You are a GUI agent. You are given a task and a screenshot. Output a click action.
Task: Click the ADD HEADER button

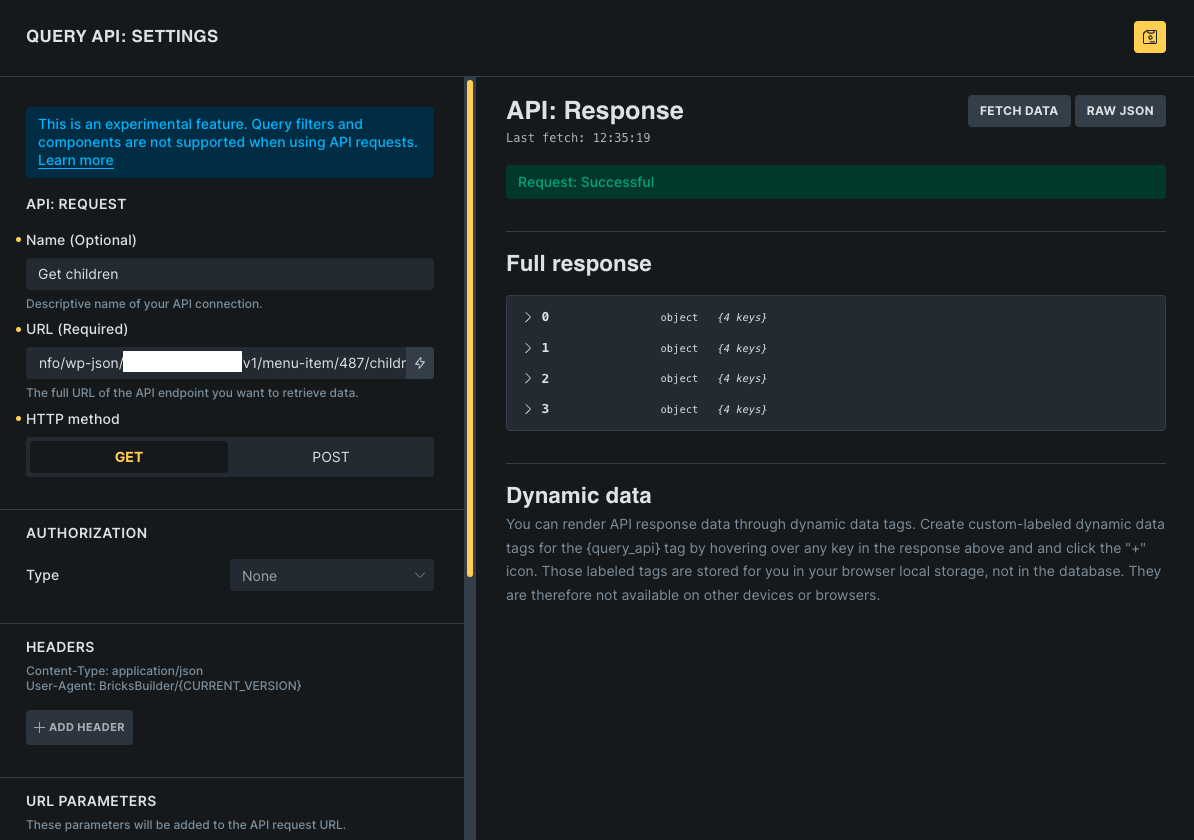pos(79,727)
